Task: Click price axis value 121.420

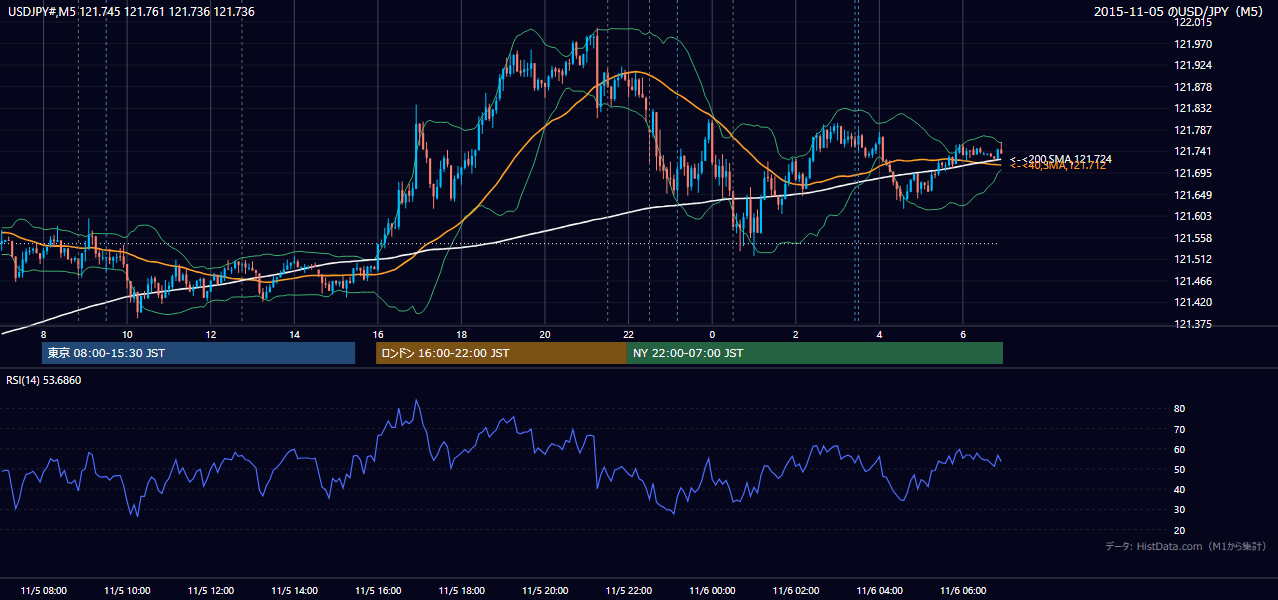Action: click(x=1195, y=302)
